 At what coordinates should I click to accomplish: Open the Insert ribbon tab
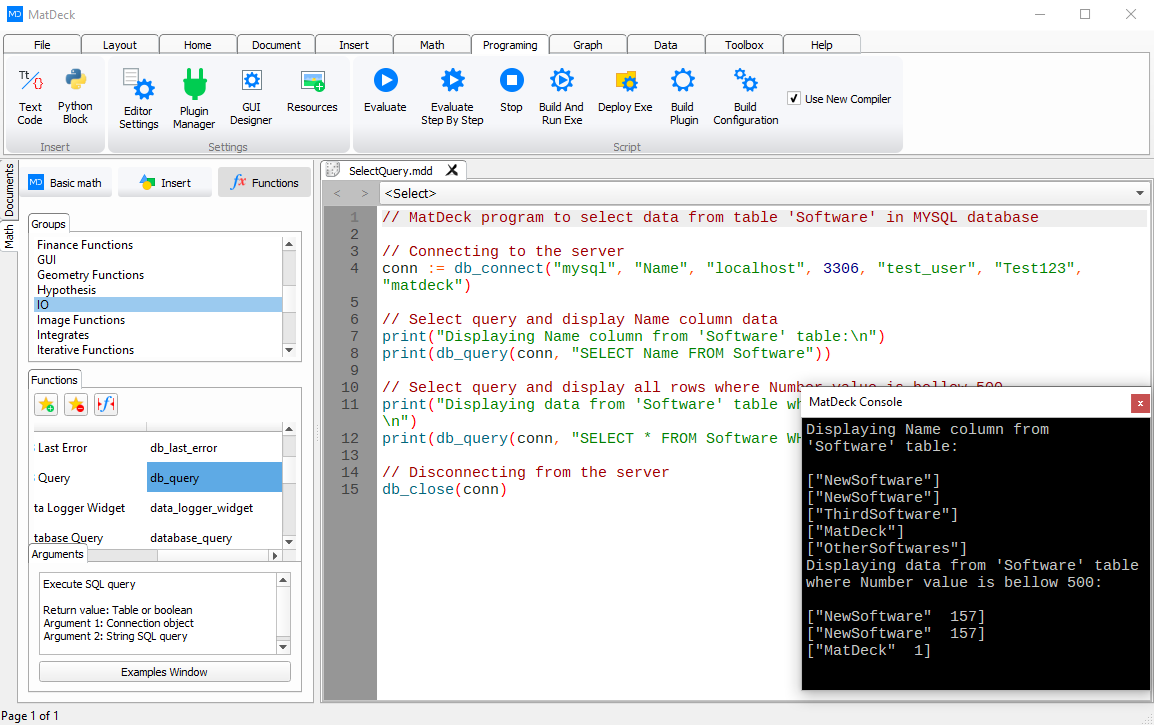(x=354, y=45)
